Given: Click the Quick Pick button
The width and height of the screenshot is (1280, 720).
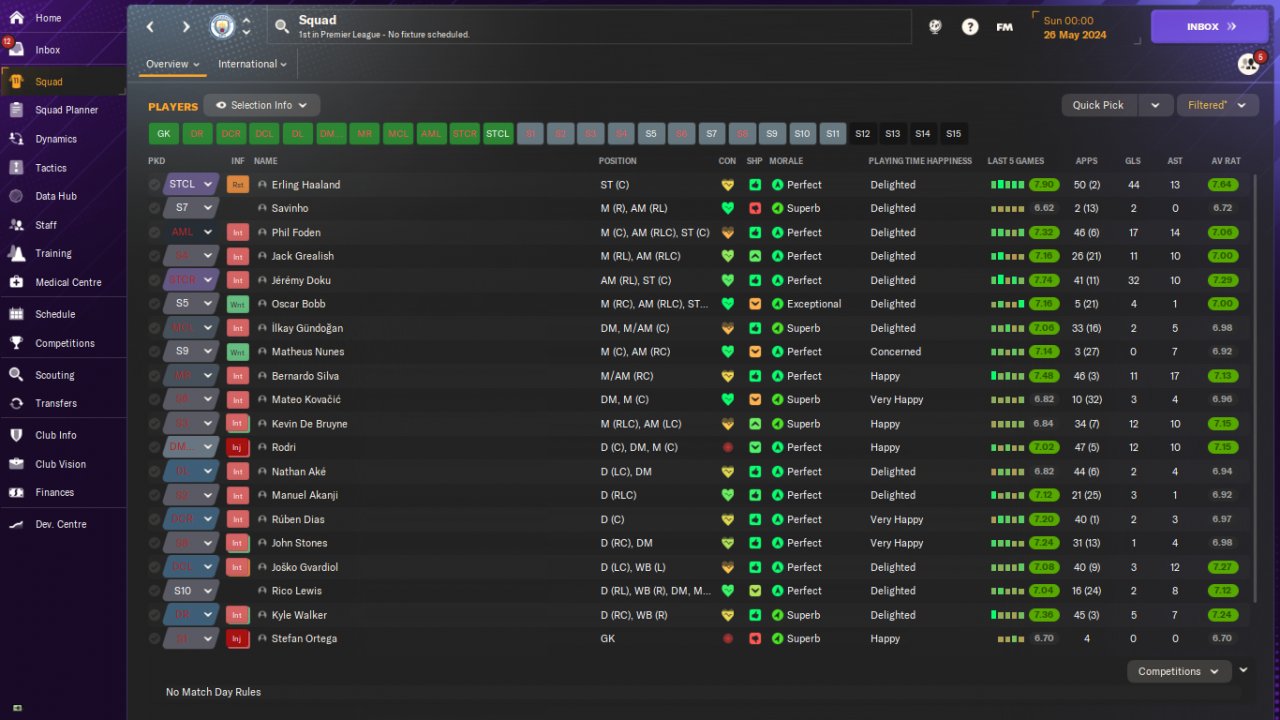Looking at the screenshot, I should click(x=1100, y=105).
